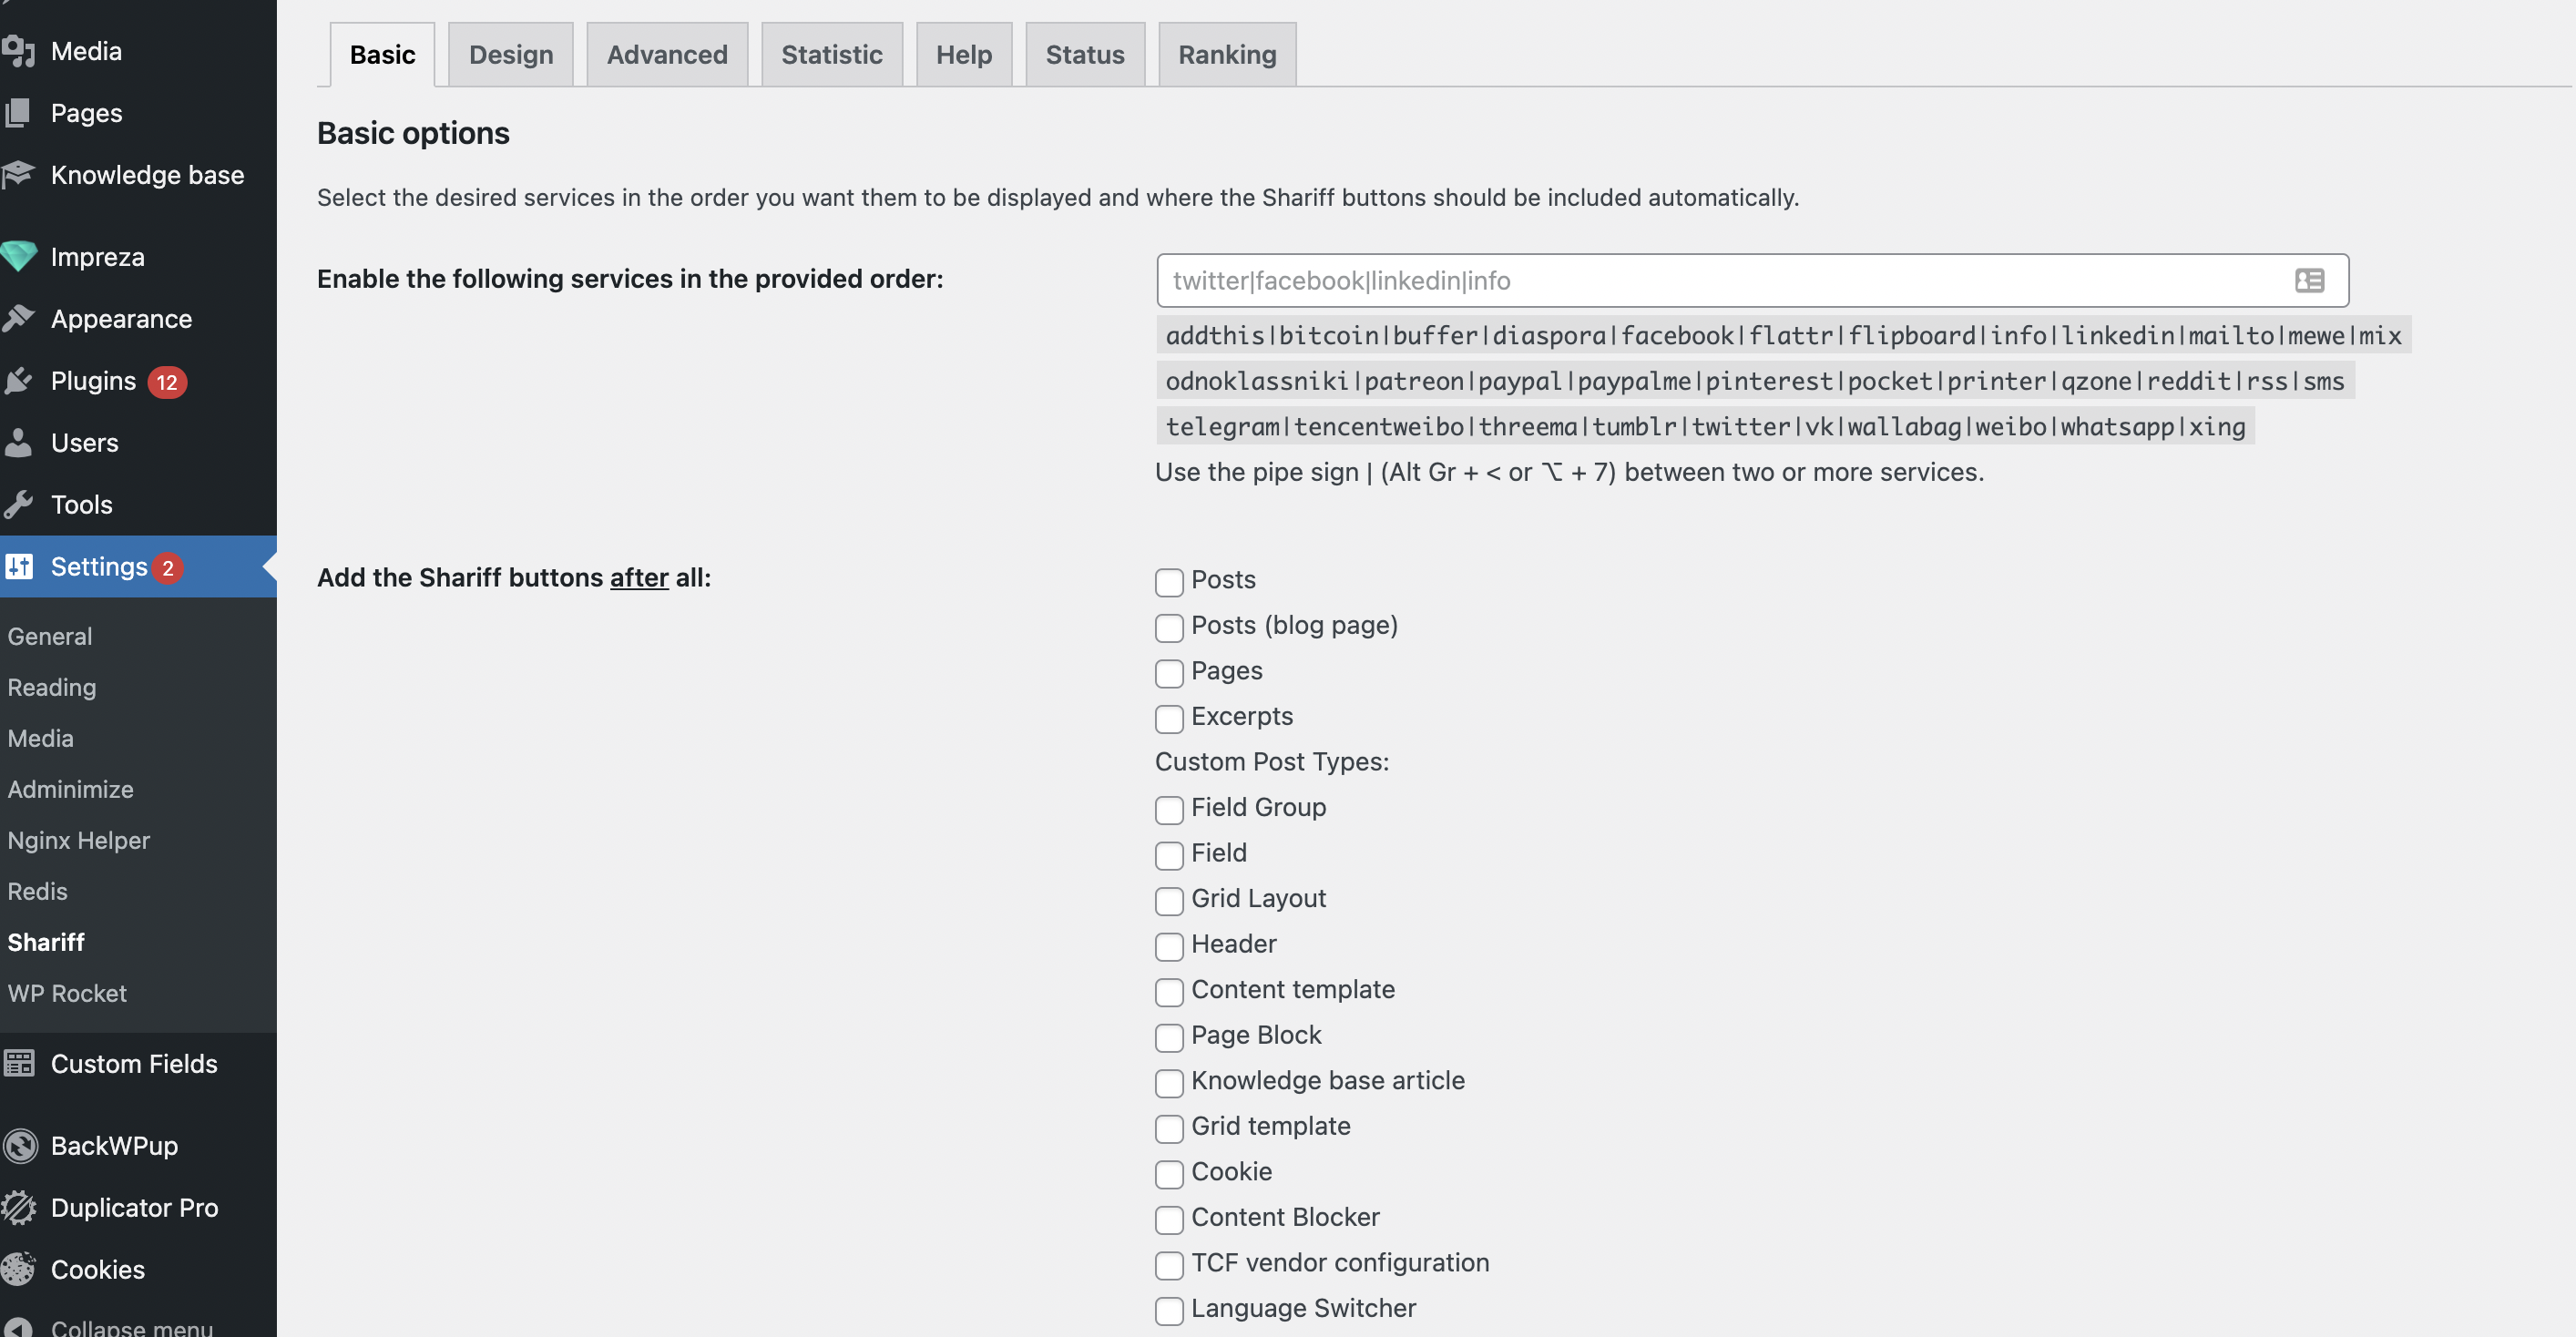Click the services order text field
Screen dimensions: 2576x1337
pos(1720,281)
